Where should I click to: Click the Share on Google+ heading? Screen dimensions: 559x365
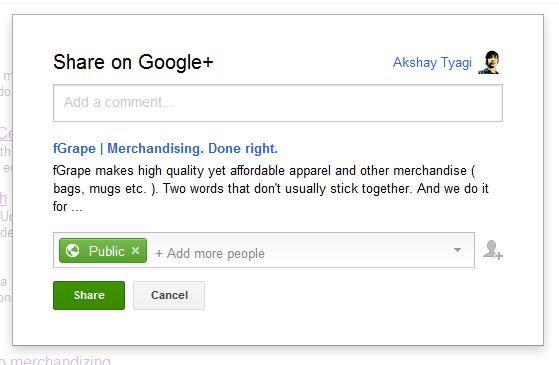click(133, 62)
